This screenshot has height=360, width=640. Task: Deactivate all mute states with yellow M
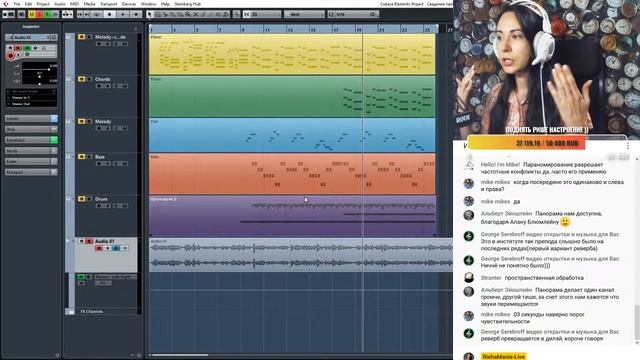(x=31, y=14)
